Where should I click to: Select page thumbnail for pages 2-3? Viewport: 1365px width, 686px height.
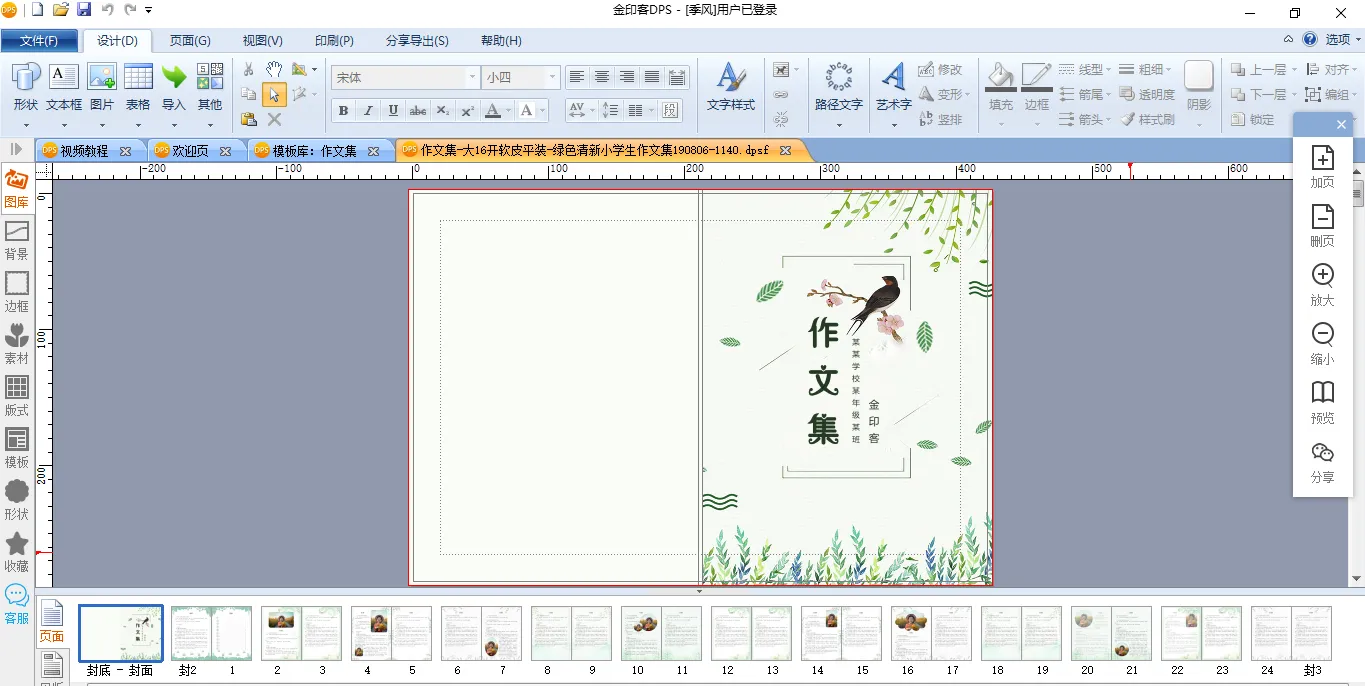coord(301,634)
